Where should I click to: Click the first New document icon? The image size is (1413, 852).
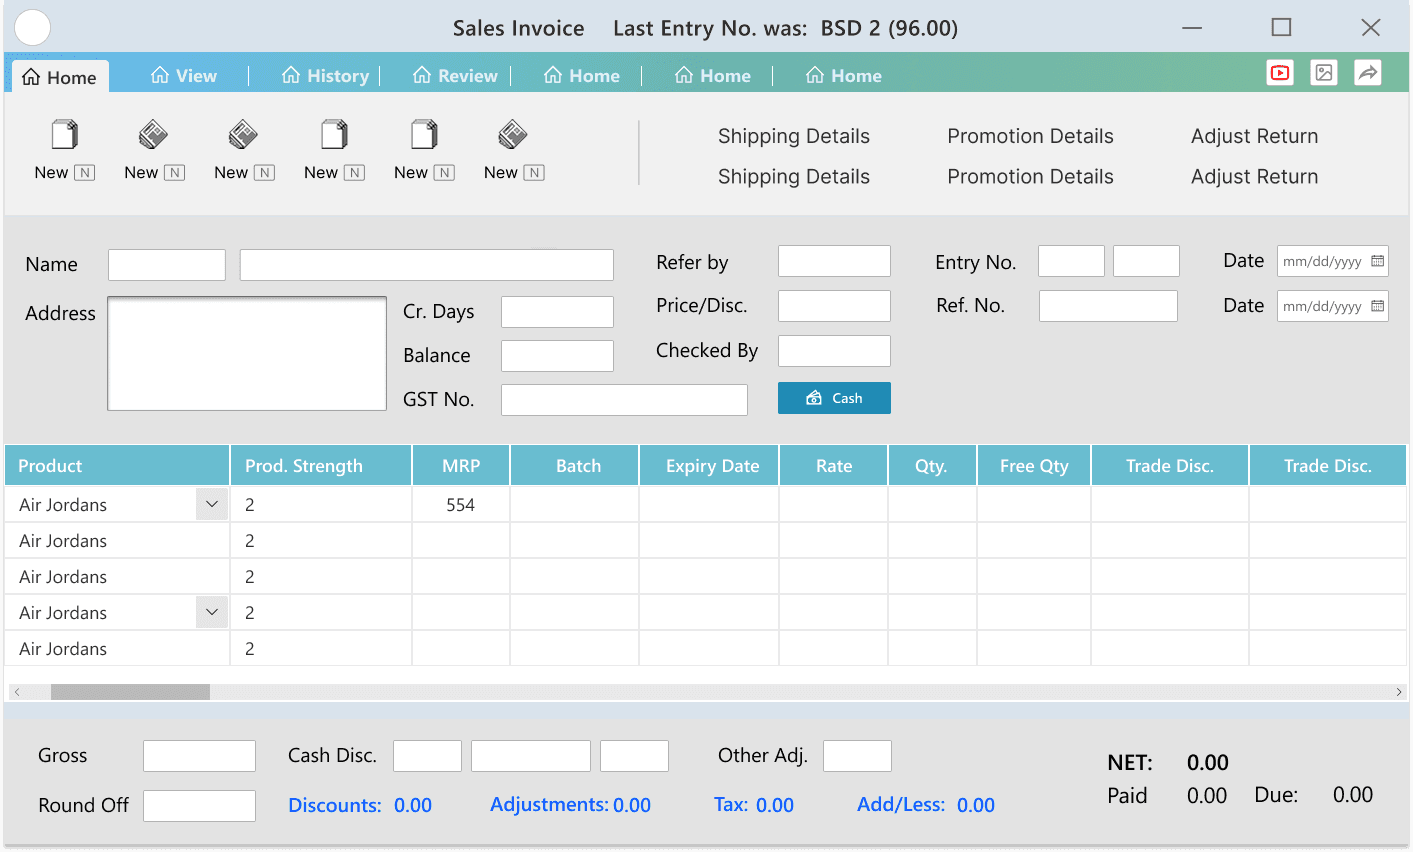[x=65, y=135]
